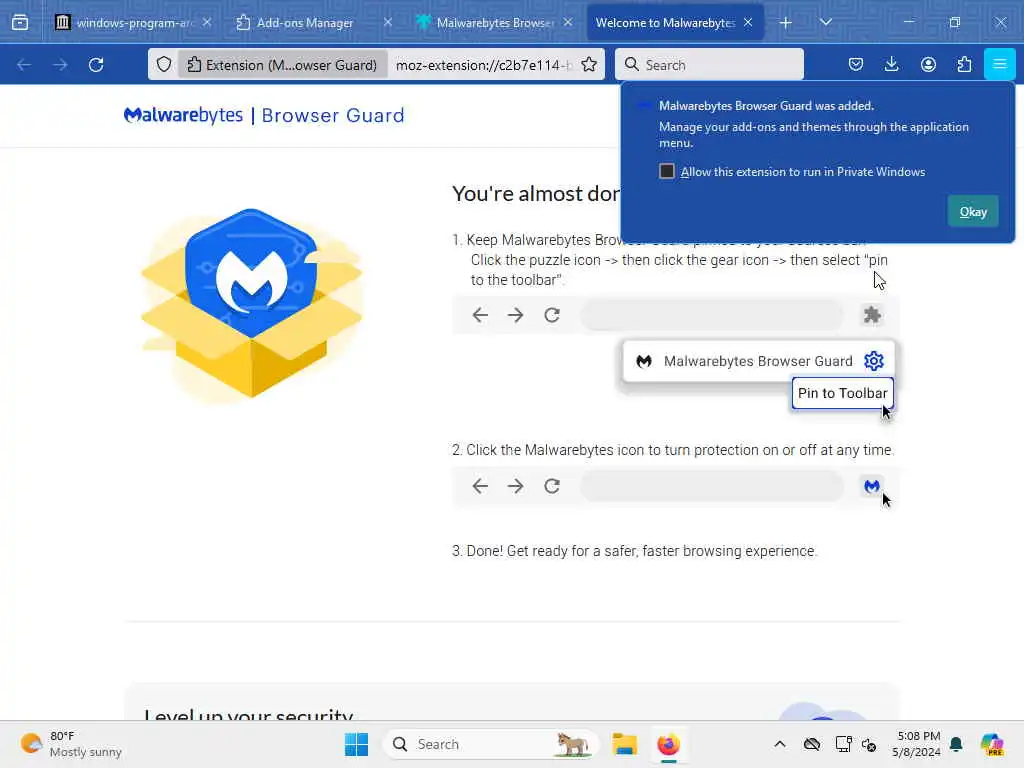
Task: Click the display/network tray icon
Action: 843,744
